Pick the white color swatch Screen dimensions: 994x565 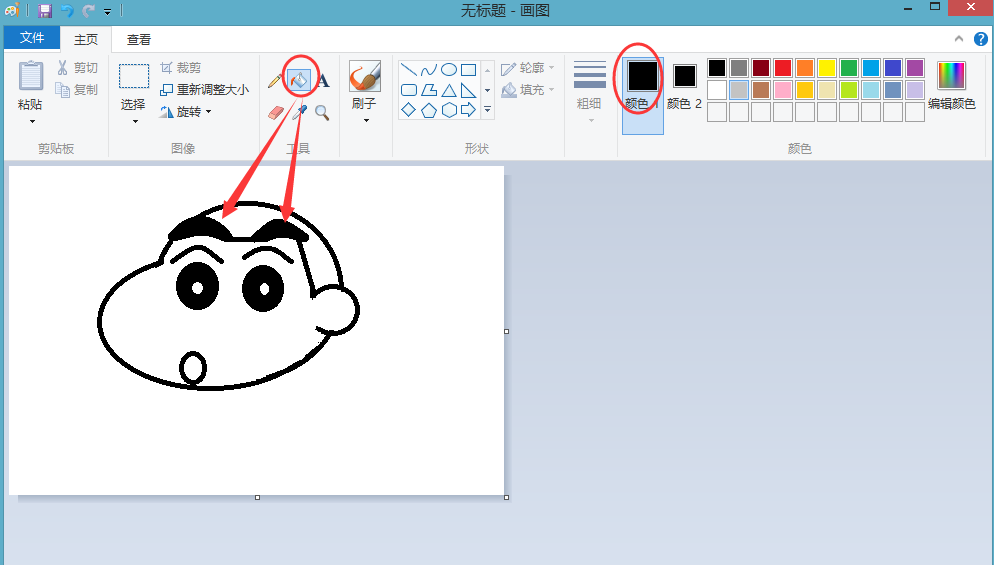coord(717,90)
